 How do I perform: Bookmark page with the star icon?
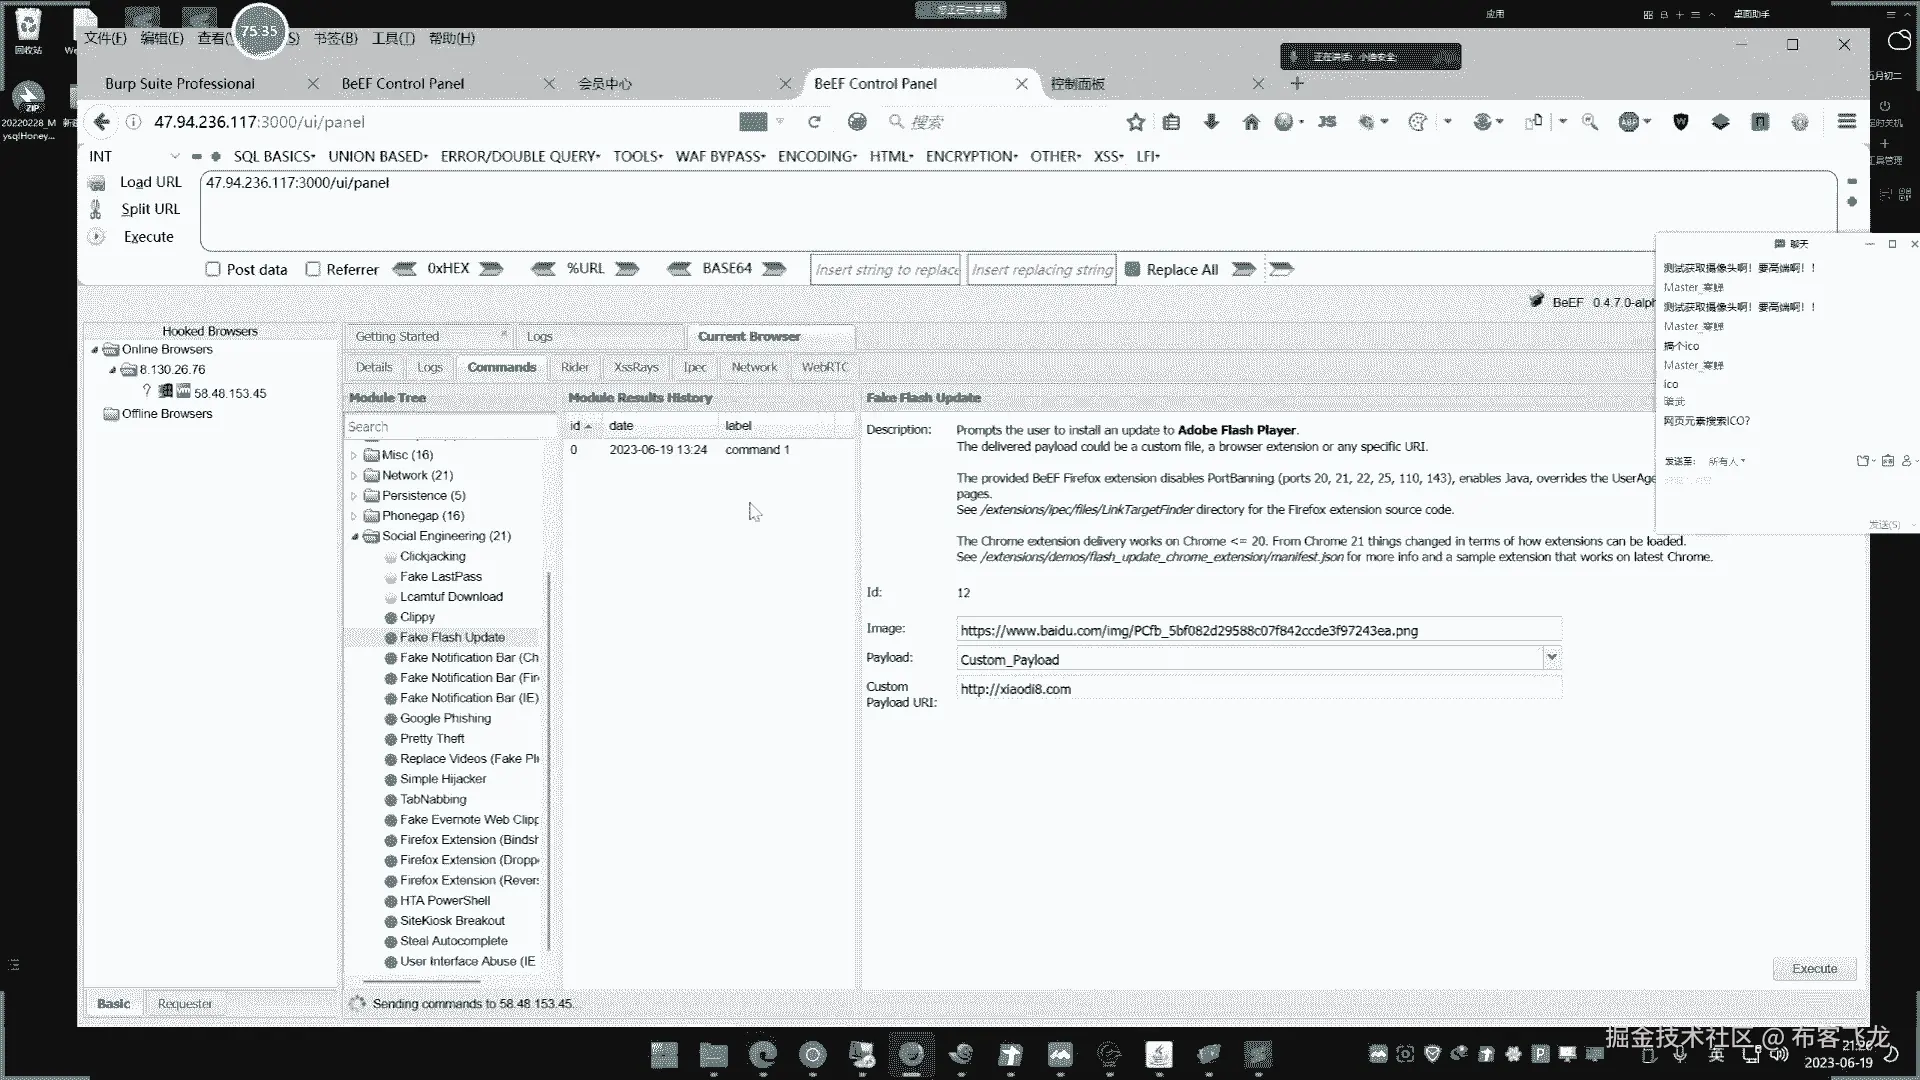tap(1135, 122)
